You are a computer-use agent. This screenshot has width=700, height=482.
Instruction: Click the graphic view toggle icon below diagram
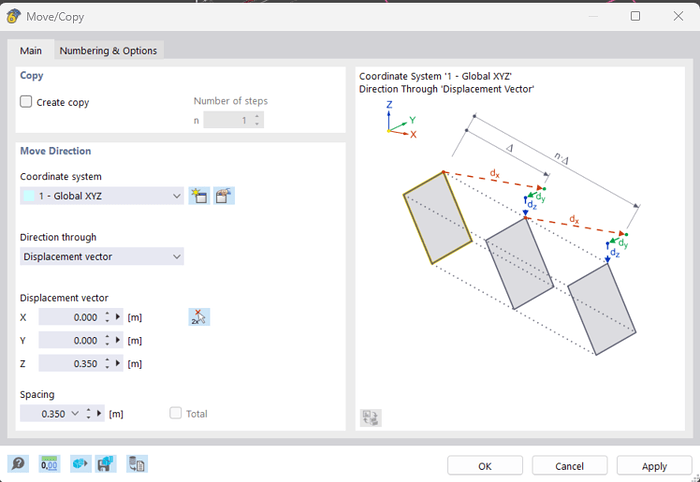(x=371, y=418)
